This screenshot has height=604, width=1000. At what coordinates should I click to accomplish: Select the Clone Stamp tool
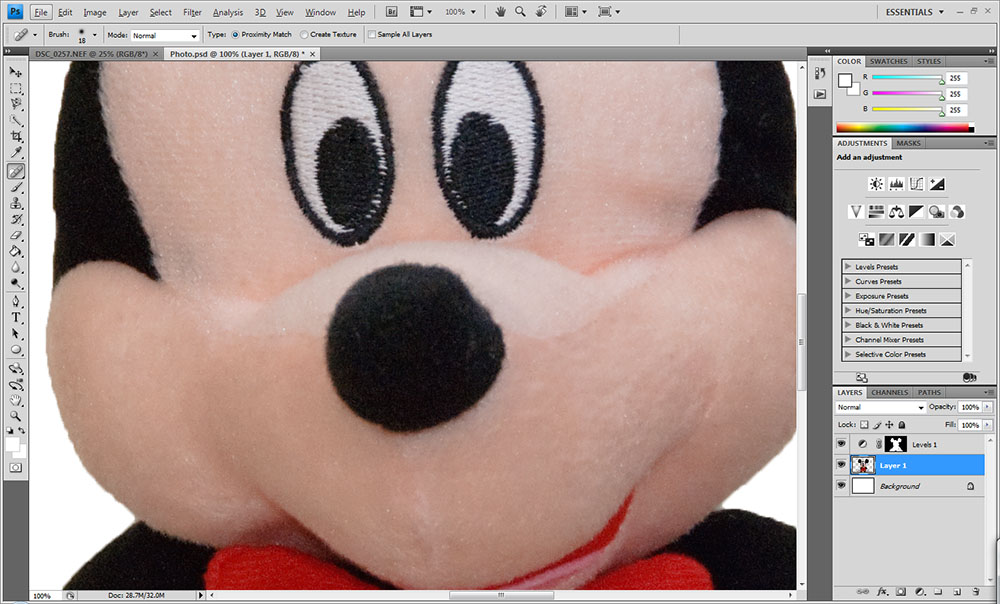16,203
